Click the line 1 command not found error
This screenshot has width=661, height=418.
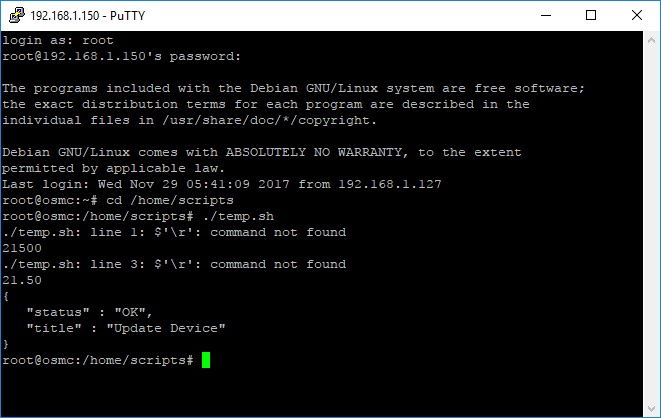click(x=174, y=232)
